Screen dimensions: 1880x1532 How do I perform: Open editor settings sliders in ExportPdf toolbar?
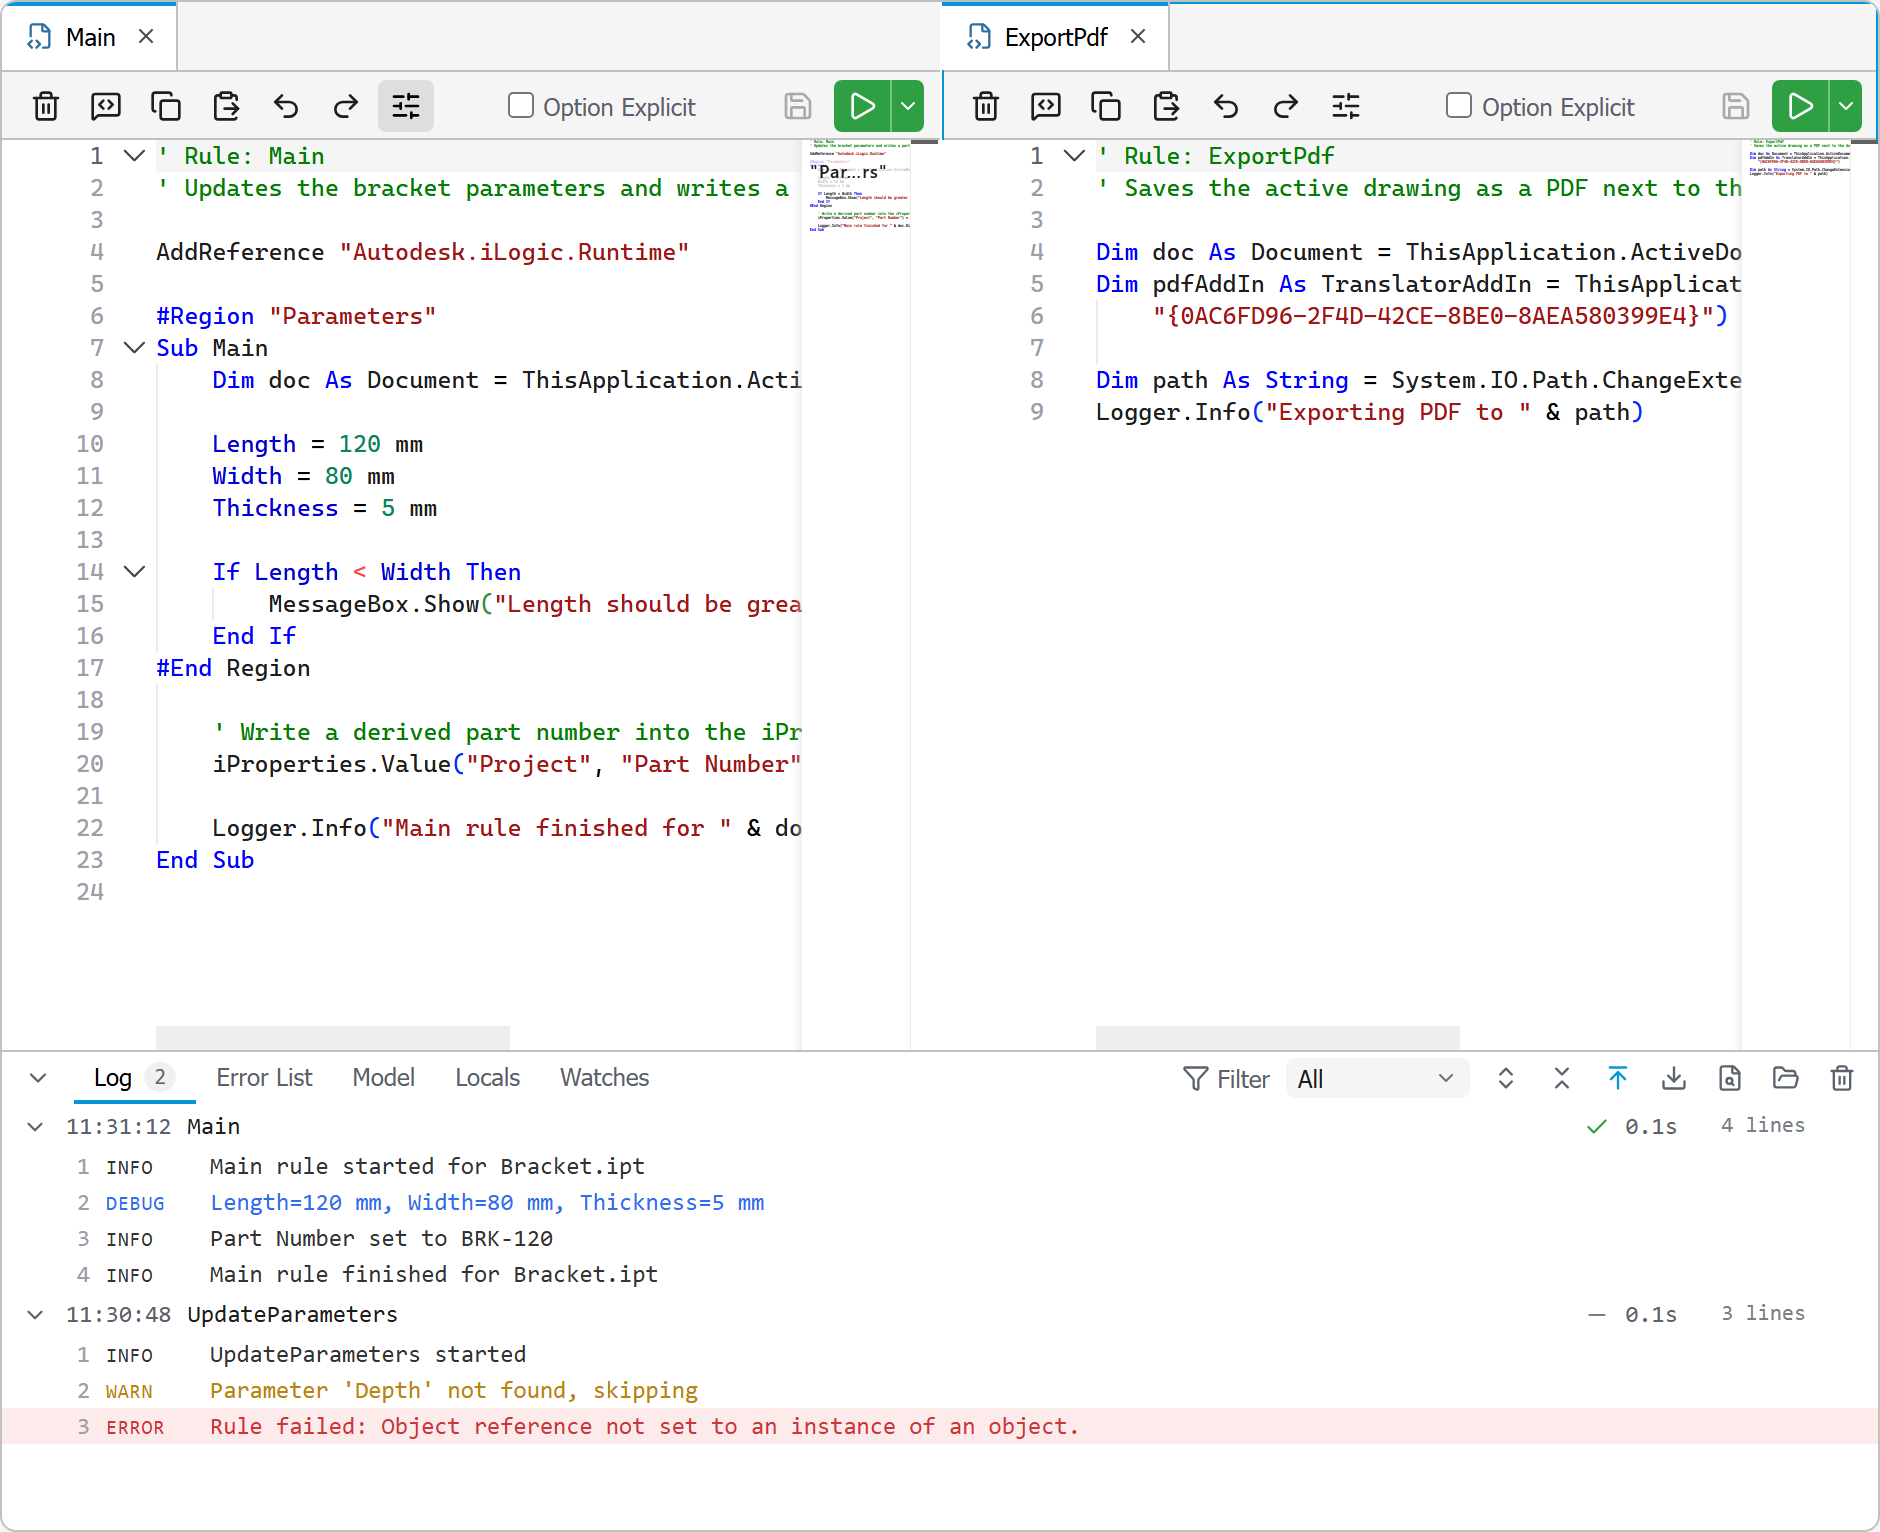coord(1346,106)
